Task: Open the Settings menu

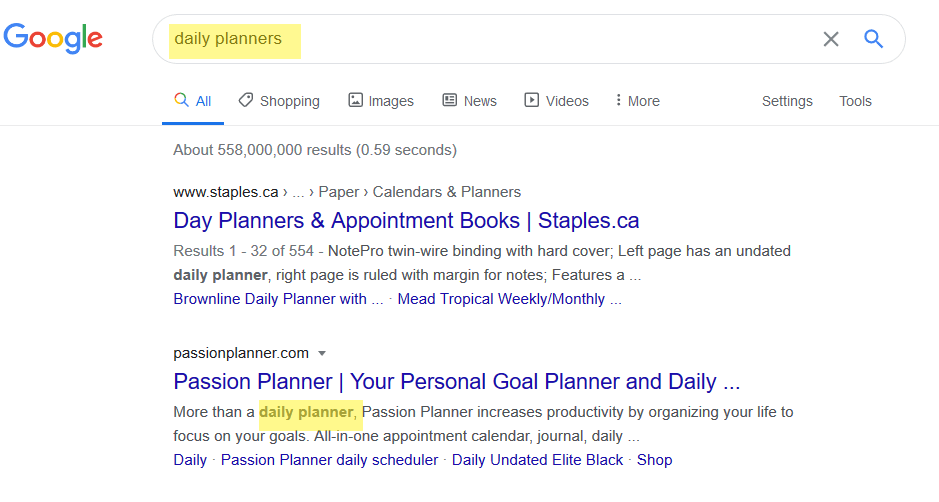Action: 787,101
